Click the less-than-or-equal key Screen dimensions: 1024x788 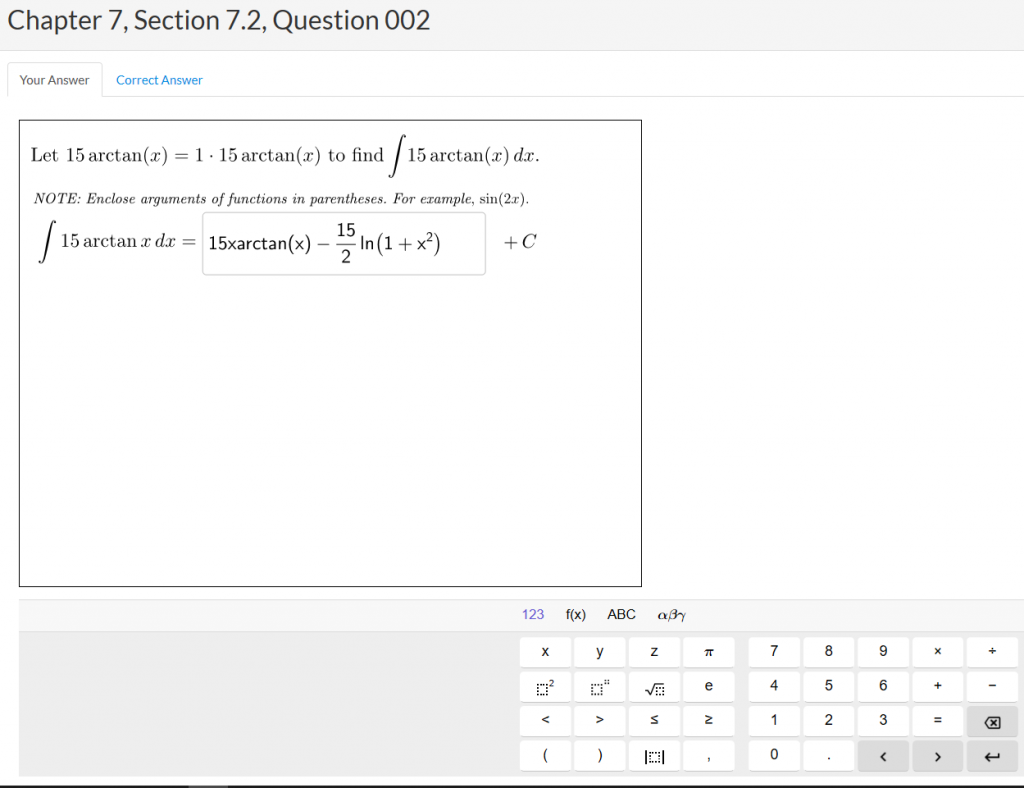point(654,720)
